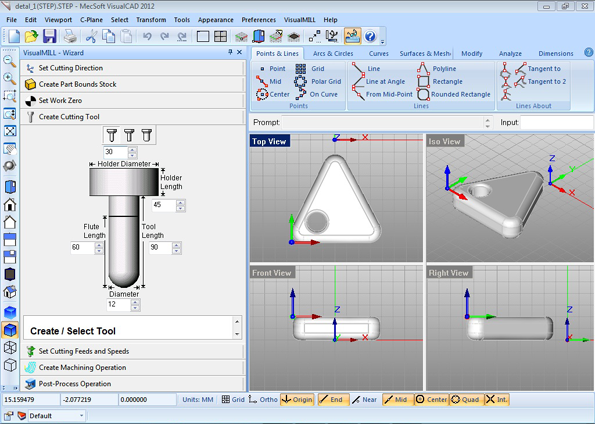Click the Polyline tool

(x=437, y=69)
